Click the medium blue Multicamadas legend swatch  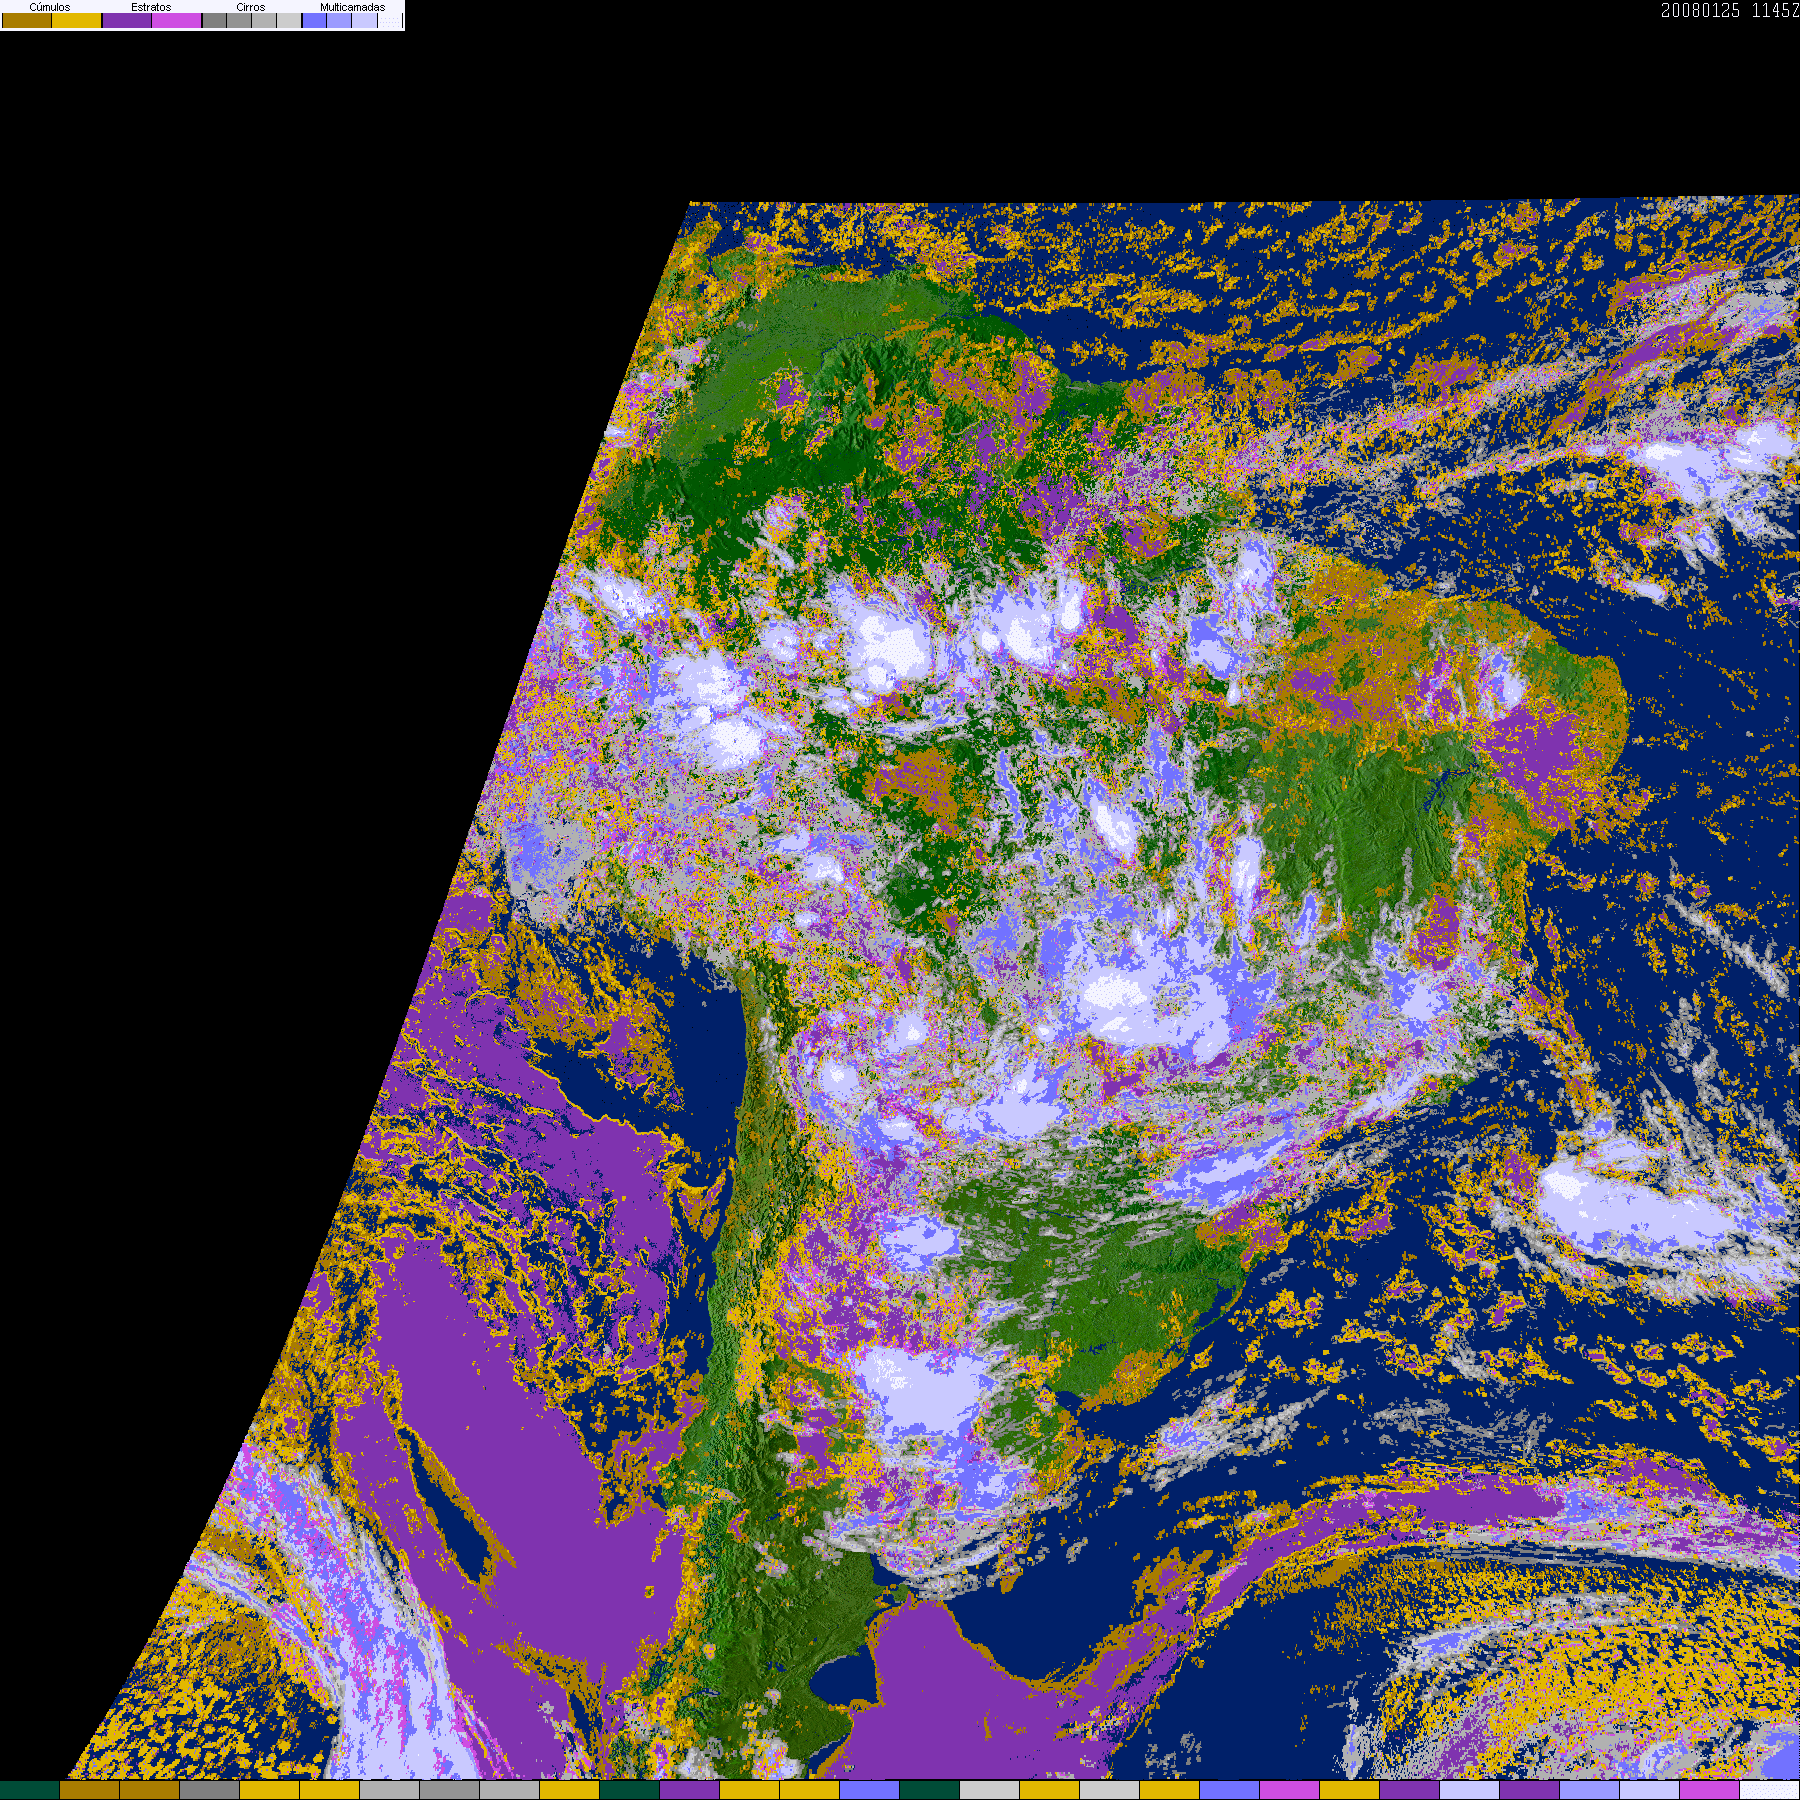pyautogui.click(x=339, y=20)
